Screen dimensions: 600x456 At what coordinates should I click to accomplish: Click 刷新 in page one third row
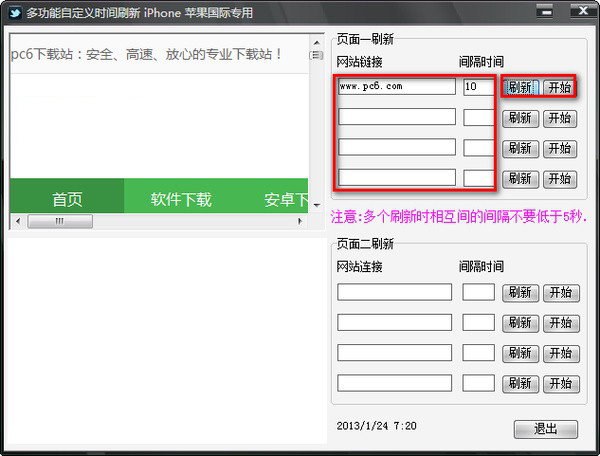(520, 149)
